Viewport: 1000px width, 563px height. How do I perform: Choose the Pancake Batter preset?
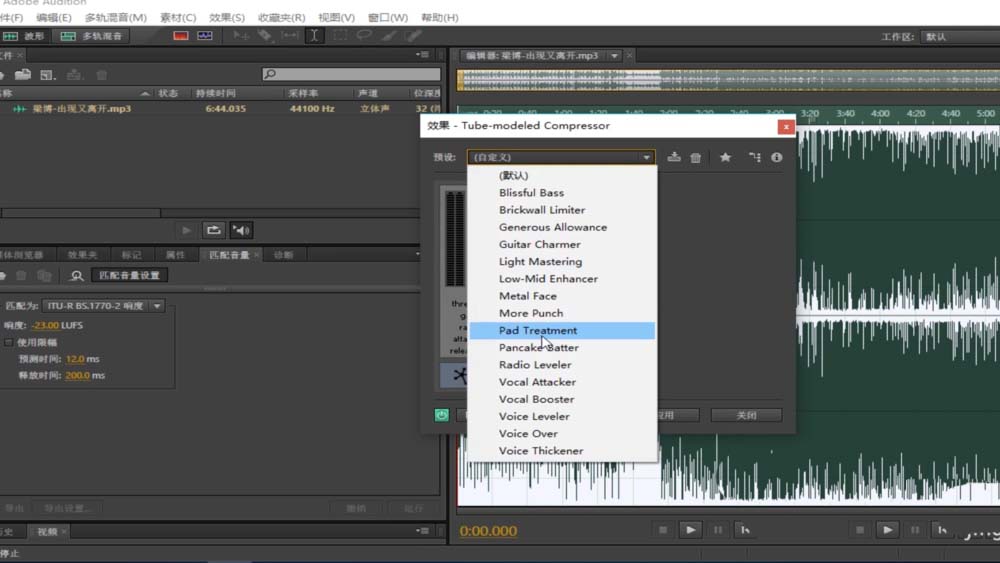562,347
